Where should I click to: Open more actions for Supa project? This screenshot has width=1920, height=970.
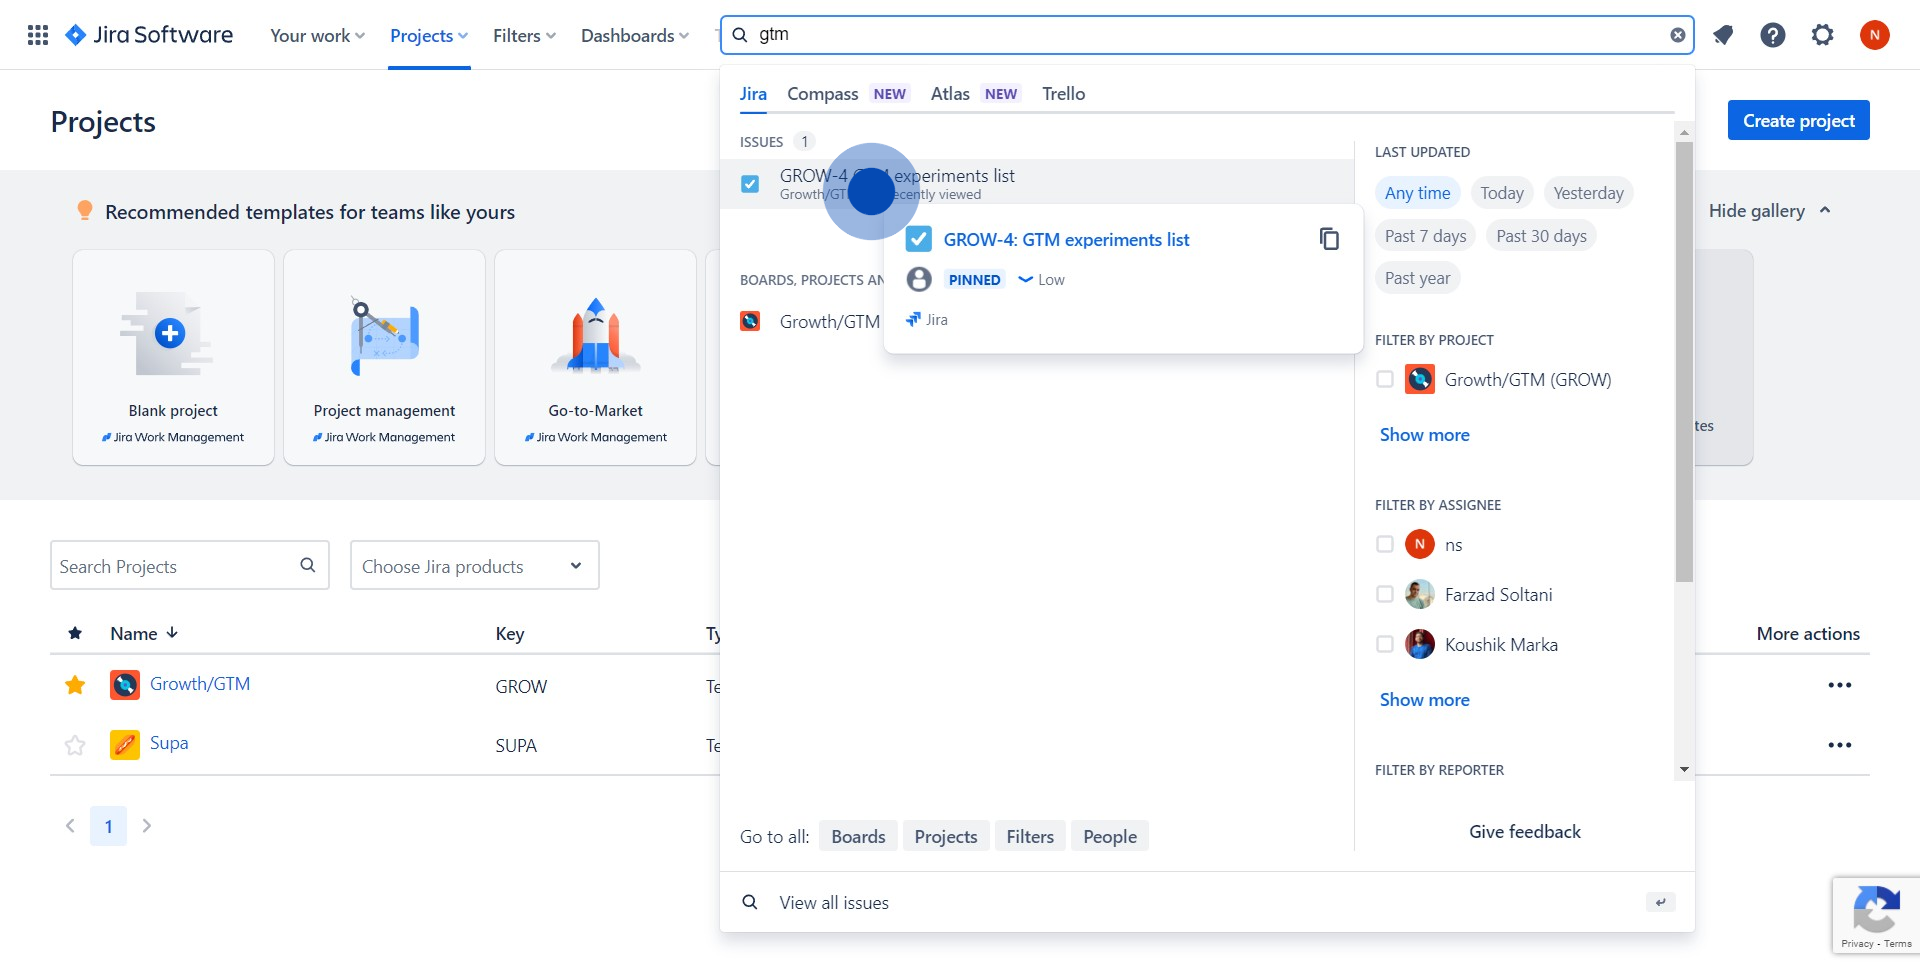pos(1839,745)
